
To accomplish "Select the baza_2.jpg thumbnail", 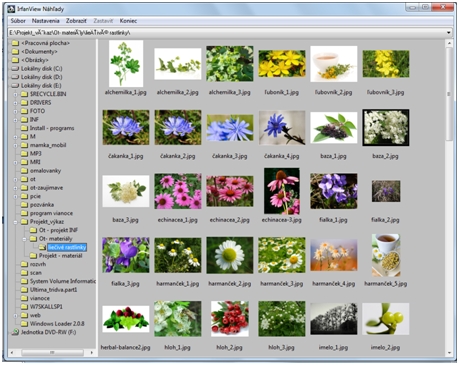I will (386, 128).
